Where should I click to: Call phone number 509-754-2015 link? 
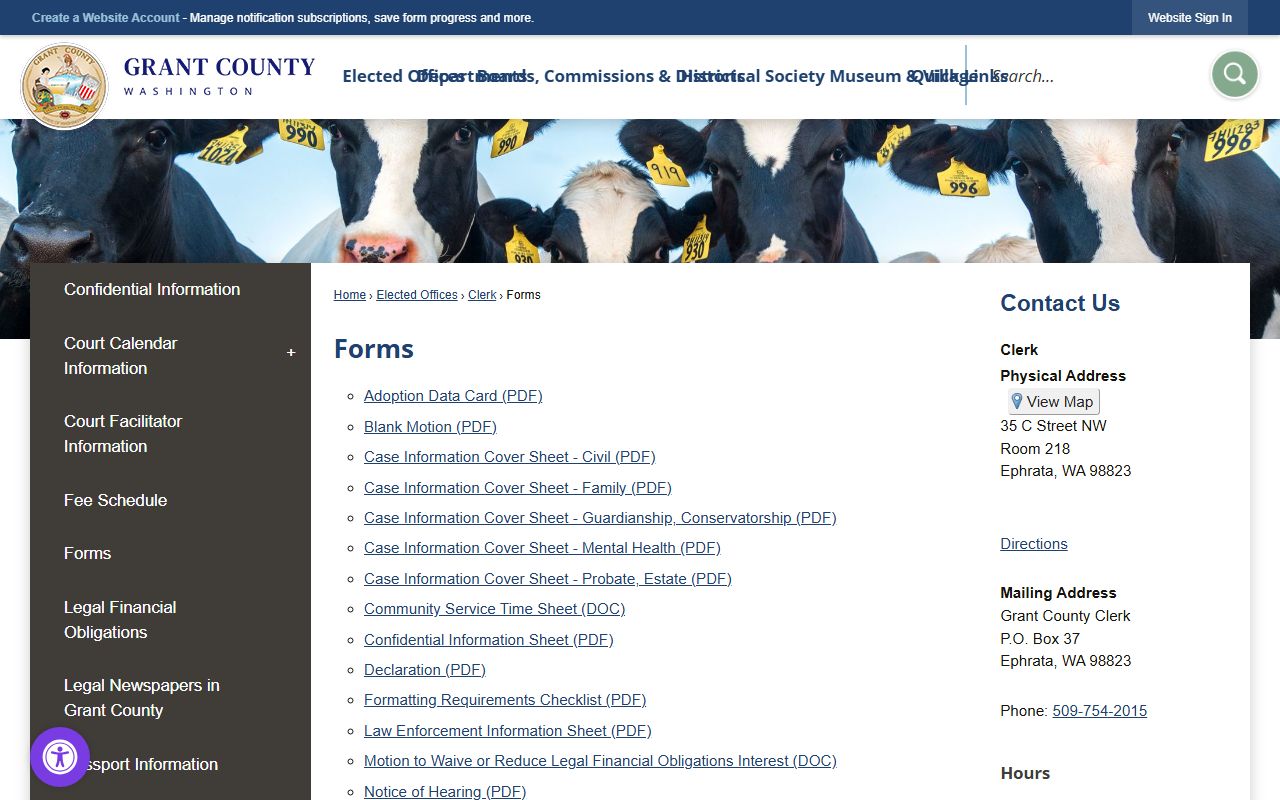tap(1099, 711)
